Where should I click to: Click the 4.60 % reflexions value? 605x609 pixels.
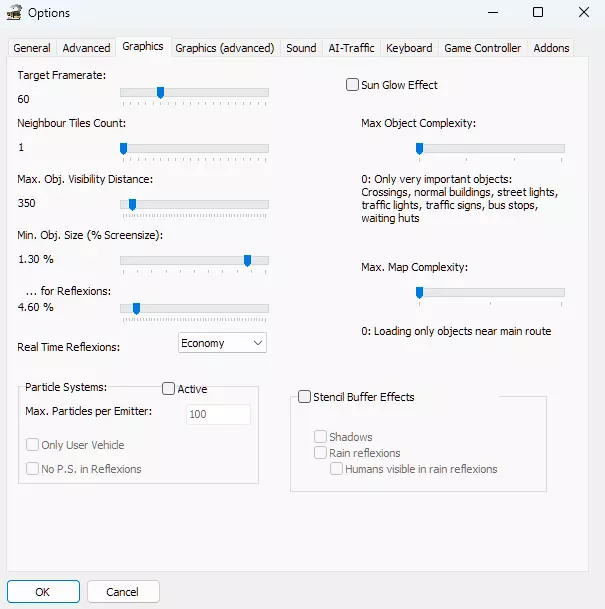coord(36,307)
